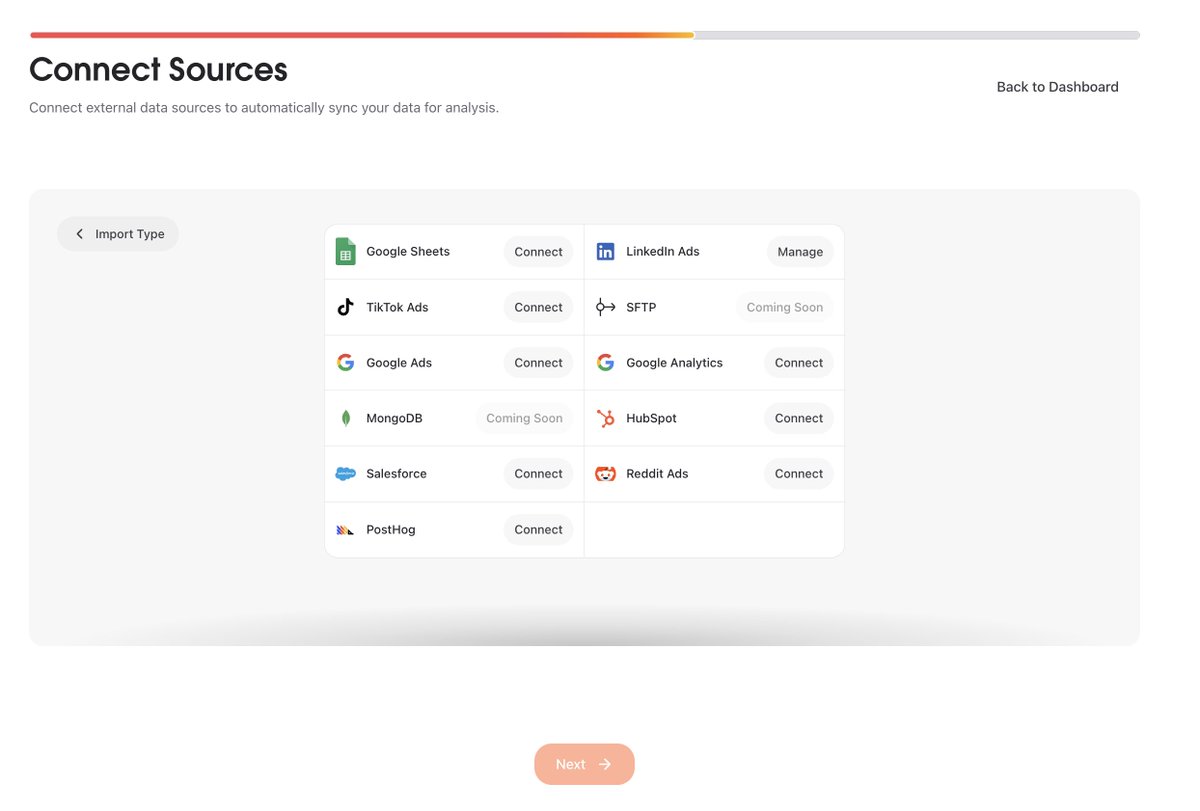This screenshot has width=1200, height=811.
Task: Click the Google Ads label
Action: [x=399, y=363]
